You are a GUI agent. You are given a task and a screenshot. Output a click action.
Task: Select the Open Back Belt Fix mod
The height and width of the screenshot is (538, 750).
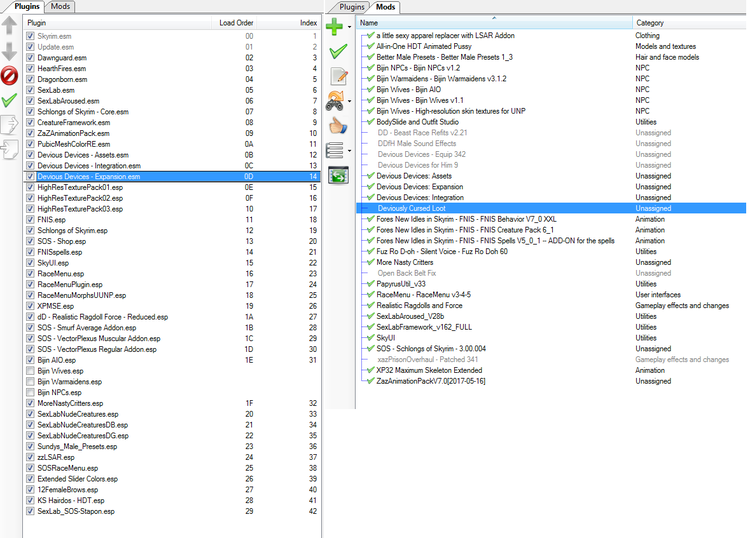[407, 273]
